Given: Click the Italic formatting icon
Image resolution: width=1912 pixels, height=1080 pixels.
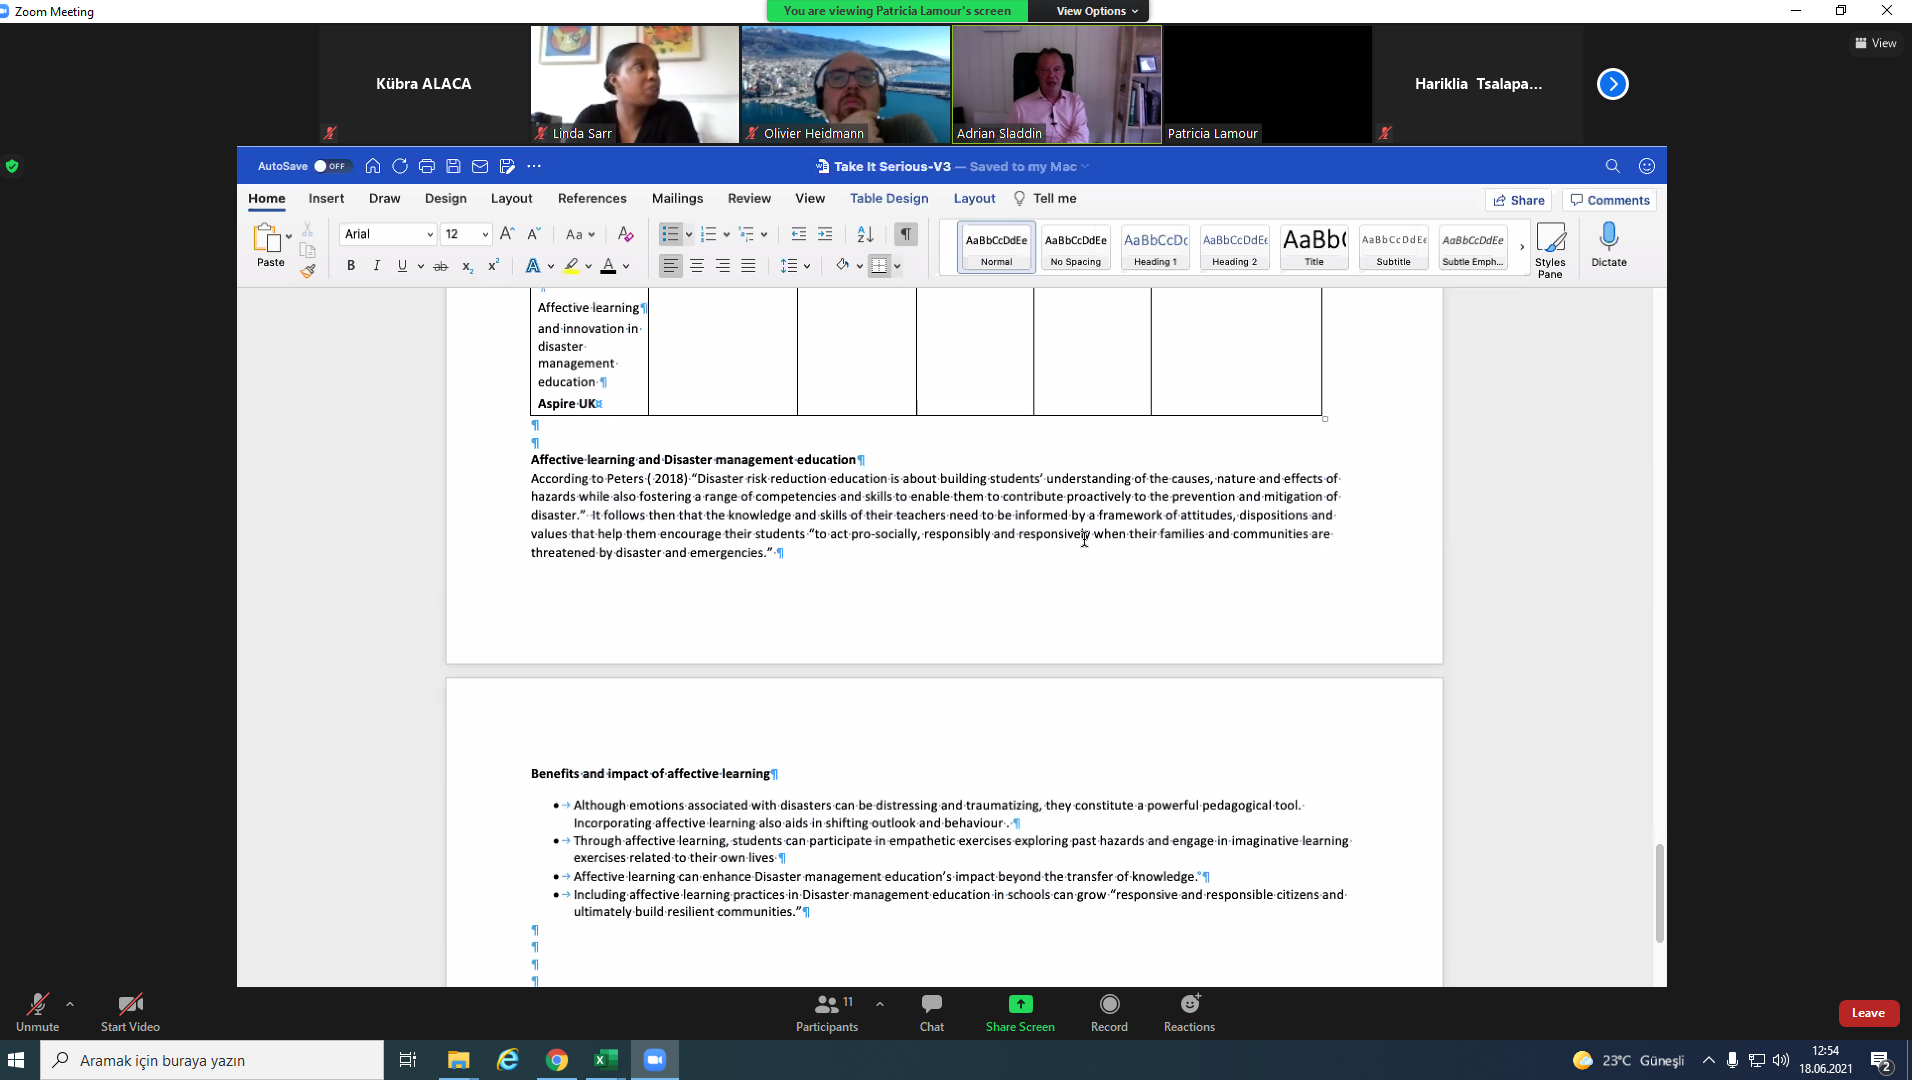Looking at the screenshot, I should pos(376,266).
